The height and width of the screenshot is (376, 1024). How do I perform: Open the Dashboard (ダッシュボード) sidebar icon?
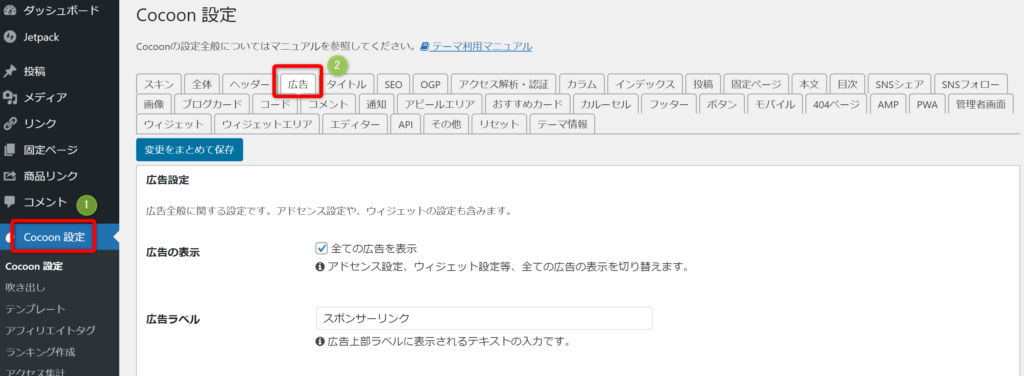pos(9,10)
